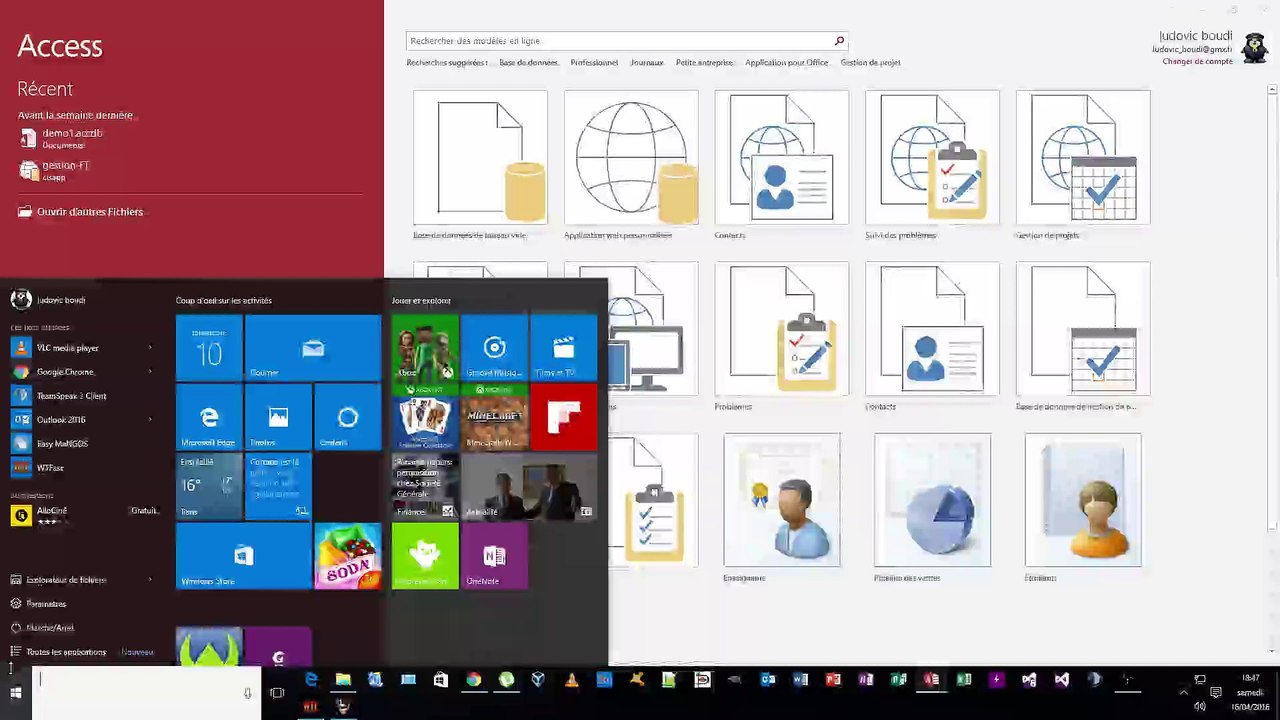Open Easy MaNGOS in Start menu
The image size is (1280, 720).
click(62, 443)
